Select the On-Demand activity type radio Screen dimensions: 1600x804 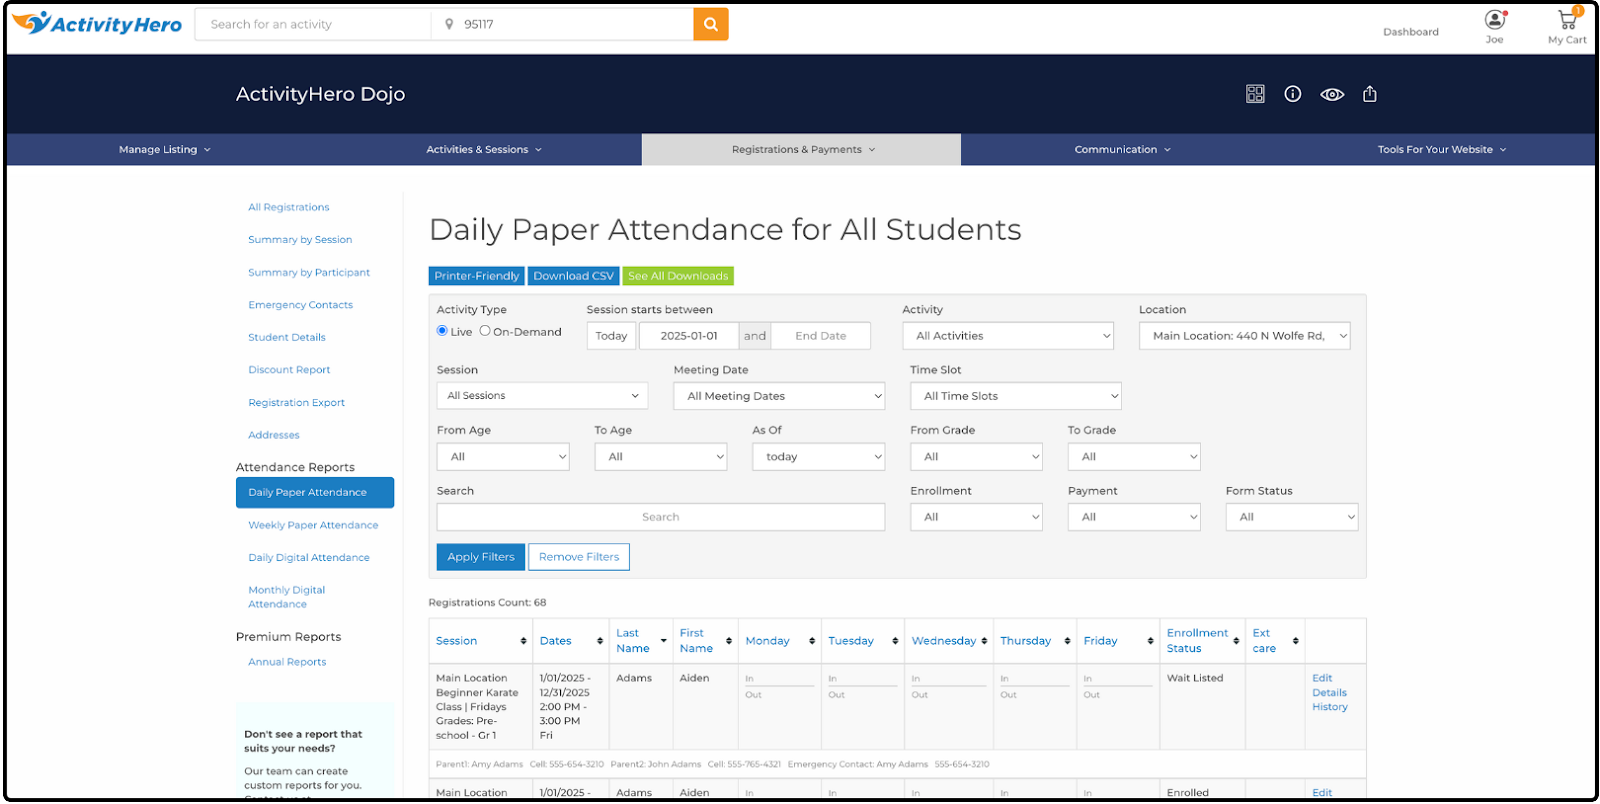[x=485, y=331]
